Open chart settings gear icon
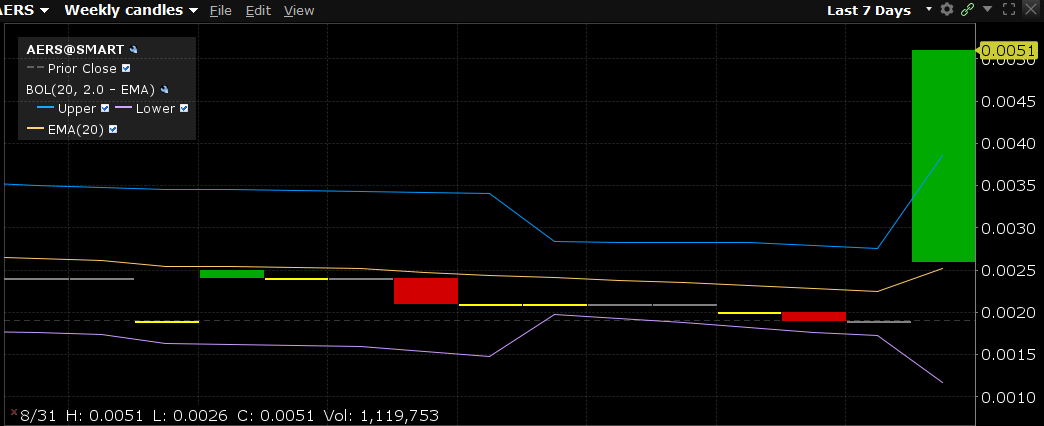Viewport: 1044px width, 426px height. [x=947, y=9]
